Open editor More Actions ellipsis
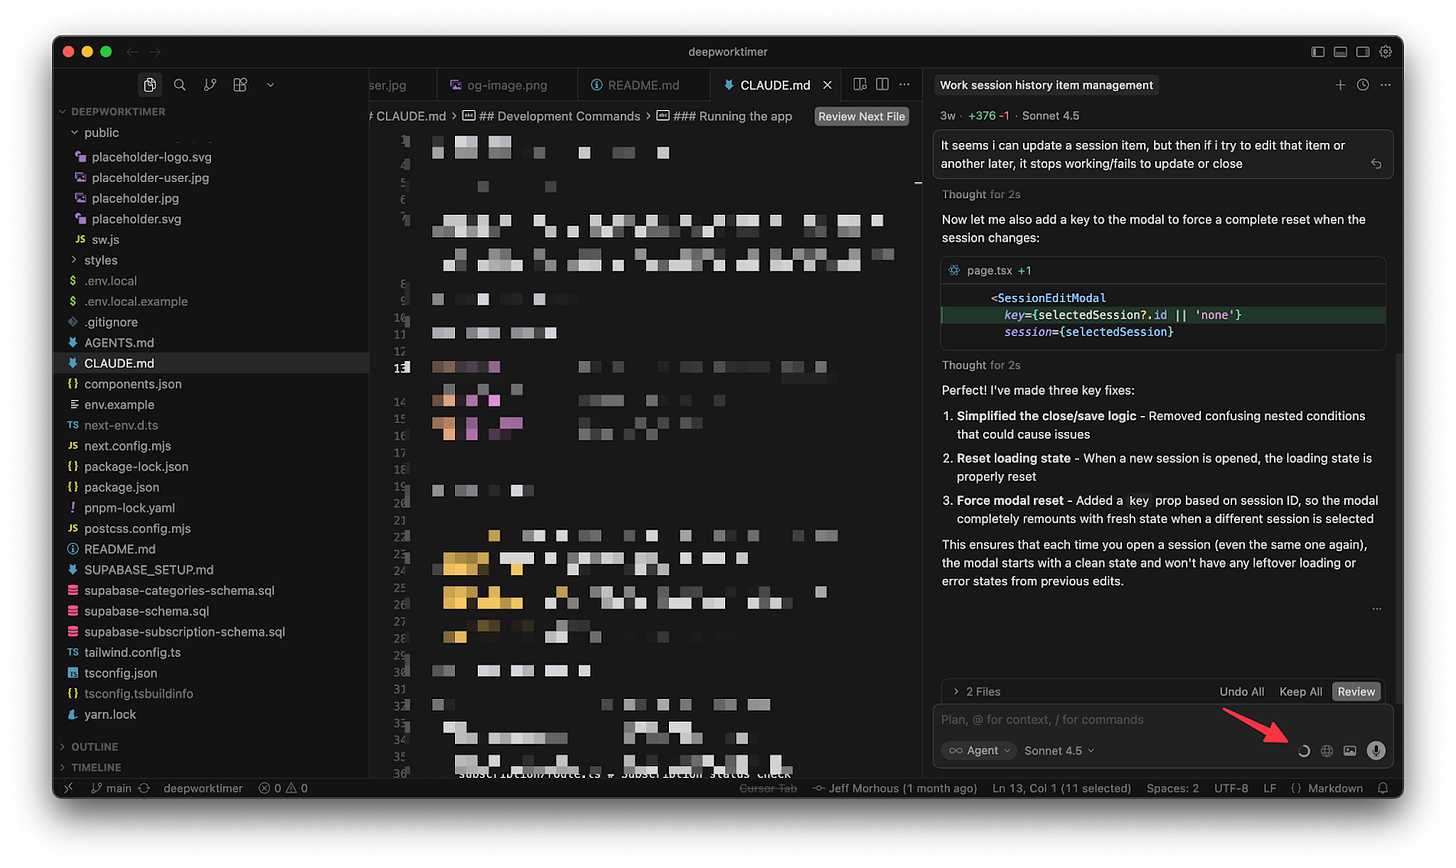 click(x=905, y=85)
